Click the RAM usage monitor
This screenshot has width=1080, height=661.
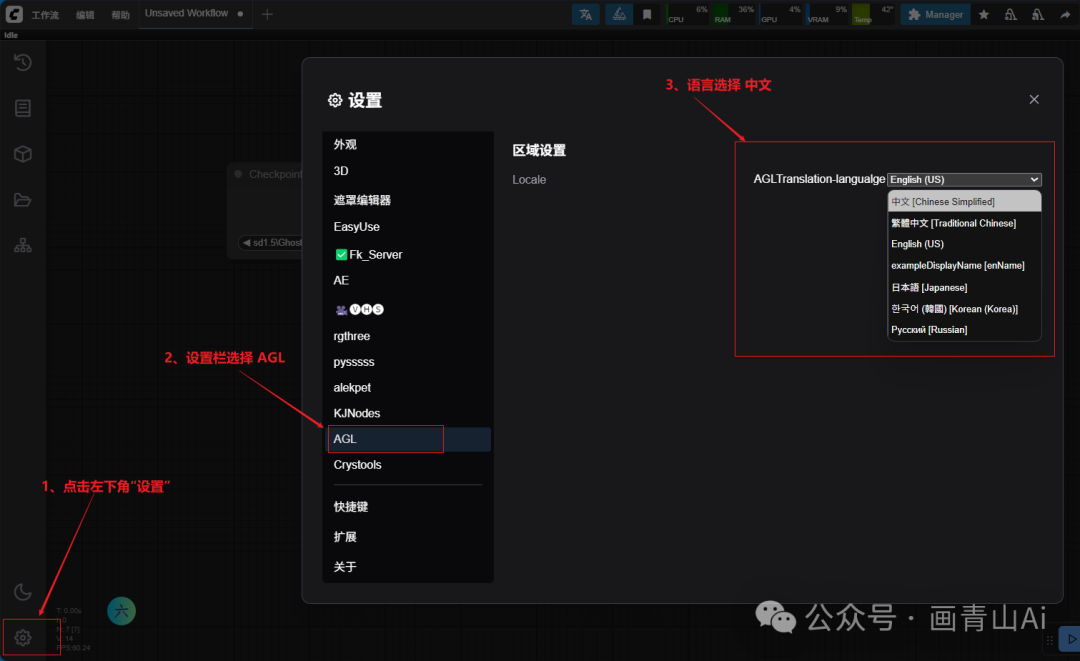734,14
